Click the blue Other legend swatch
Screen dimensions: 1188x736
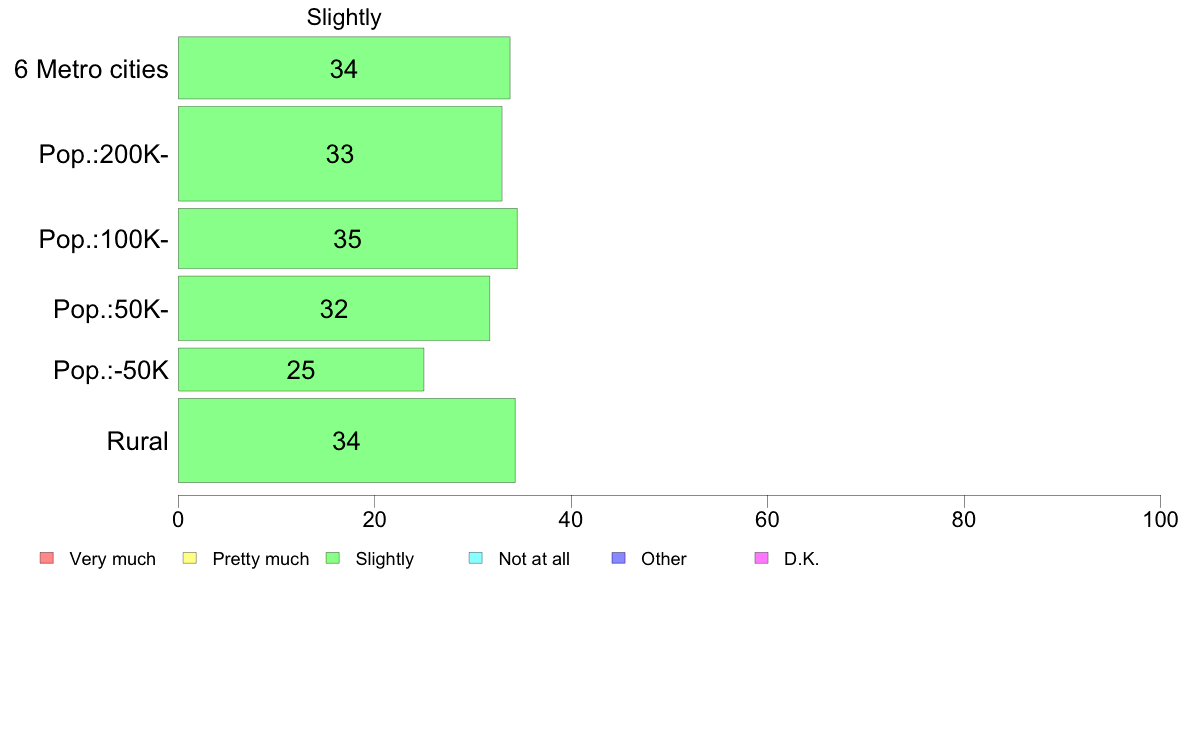[618, 559]
